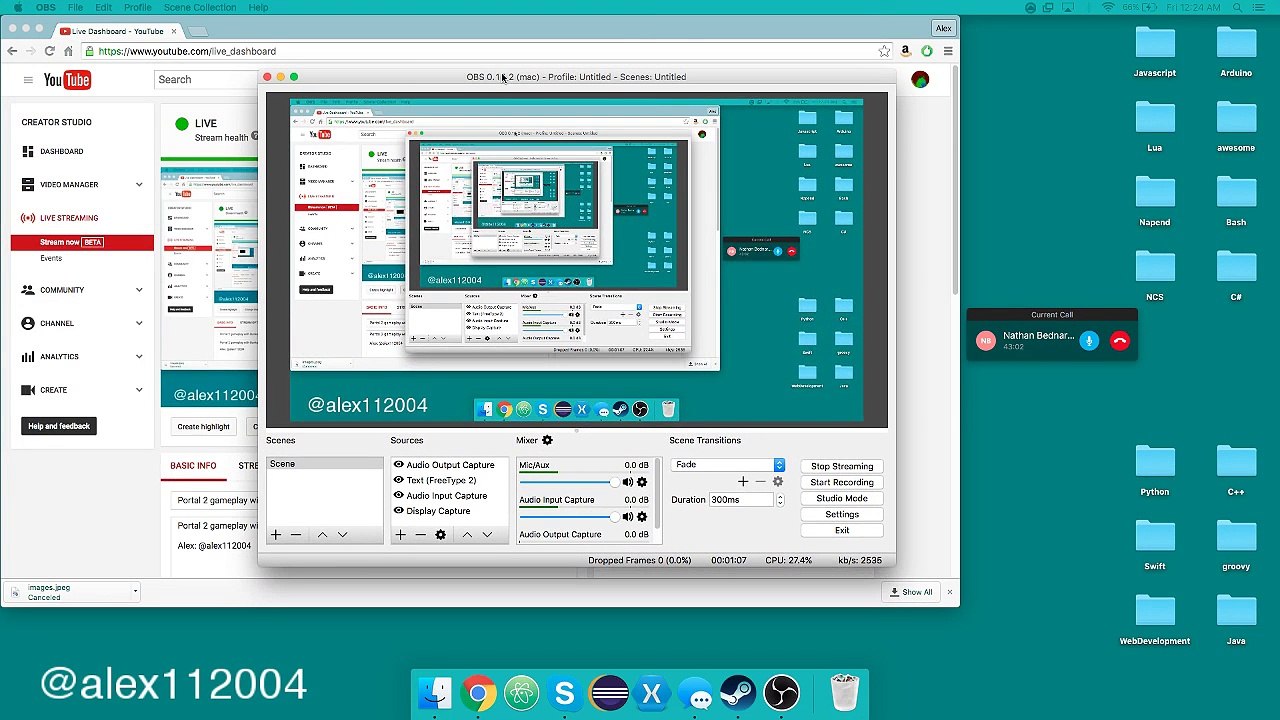The width and height of the screenshot is (1280, 720).
Task: Expand the Channel section
Action: 139,323
